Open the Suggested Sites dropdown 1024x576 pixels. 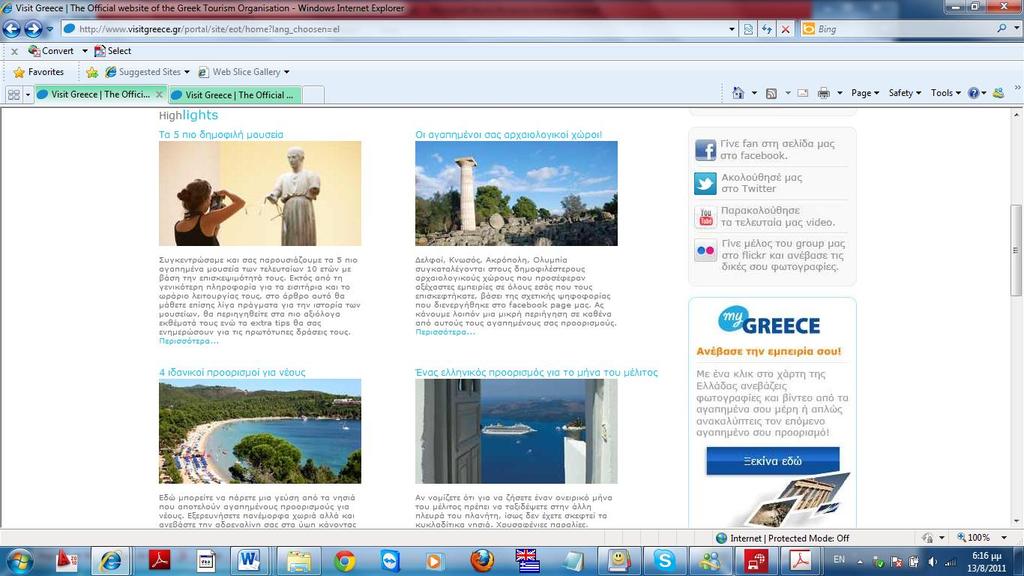coord(147,72)
